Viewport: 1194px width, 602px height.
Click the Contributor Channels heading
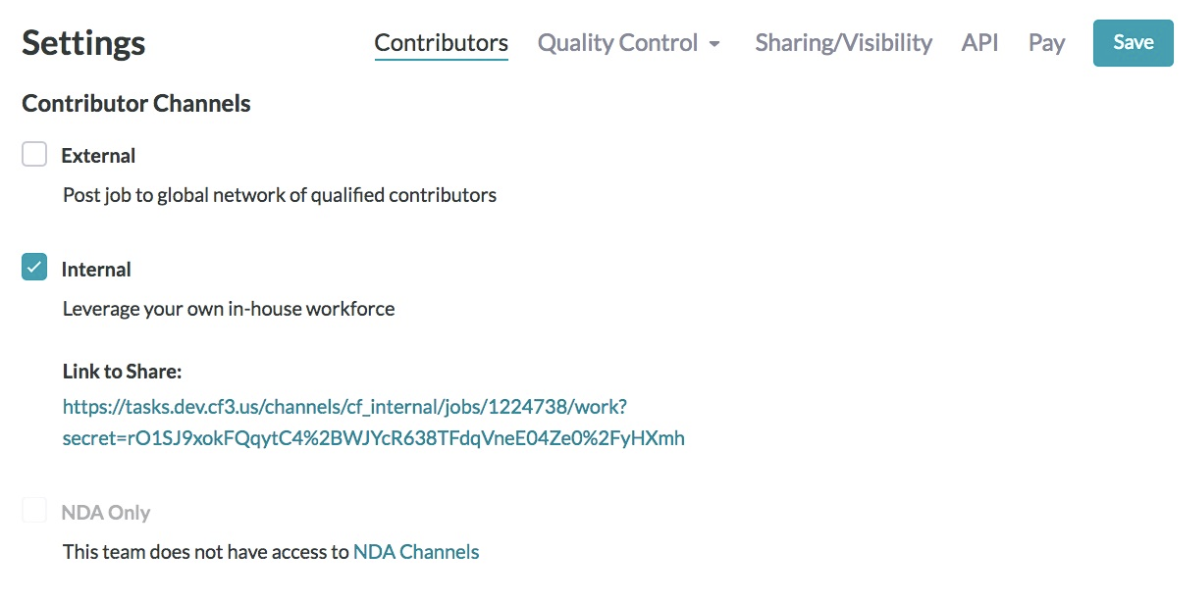136,104
